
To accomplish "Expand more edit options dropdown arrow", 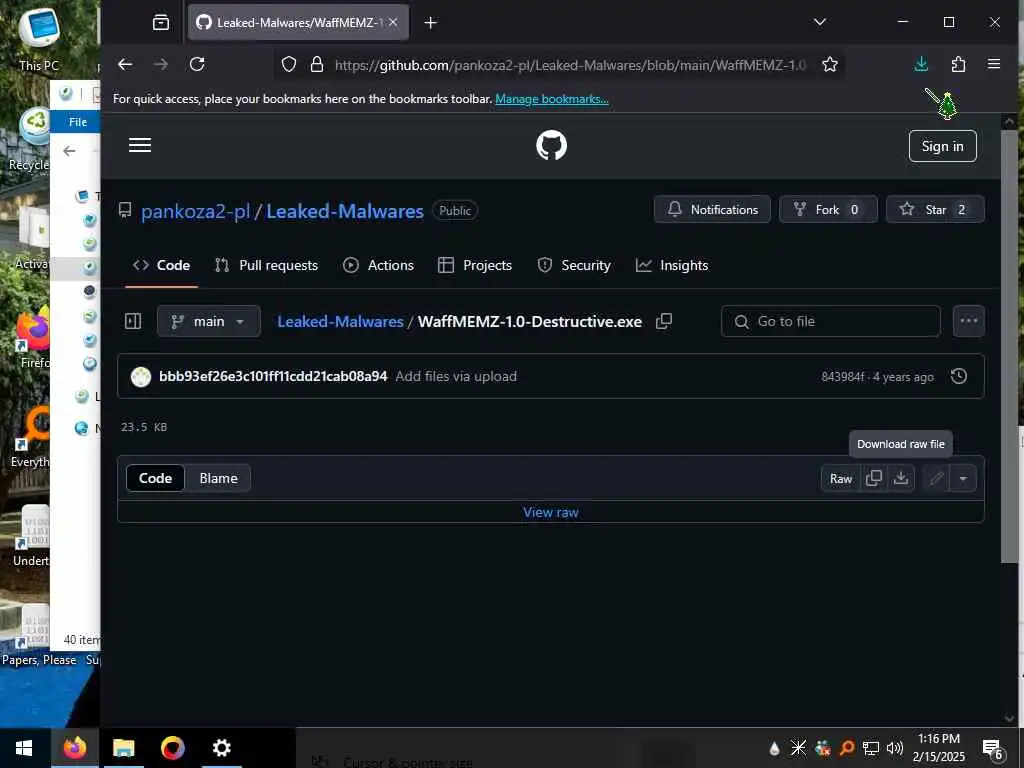I will pyautogui.click(x=963, y=479).
